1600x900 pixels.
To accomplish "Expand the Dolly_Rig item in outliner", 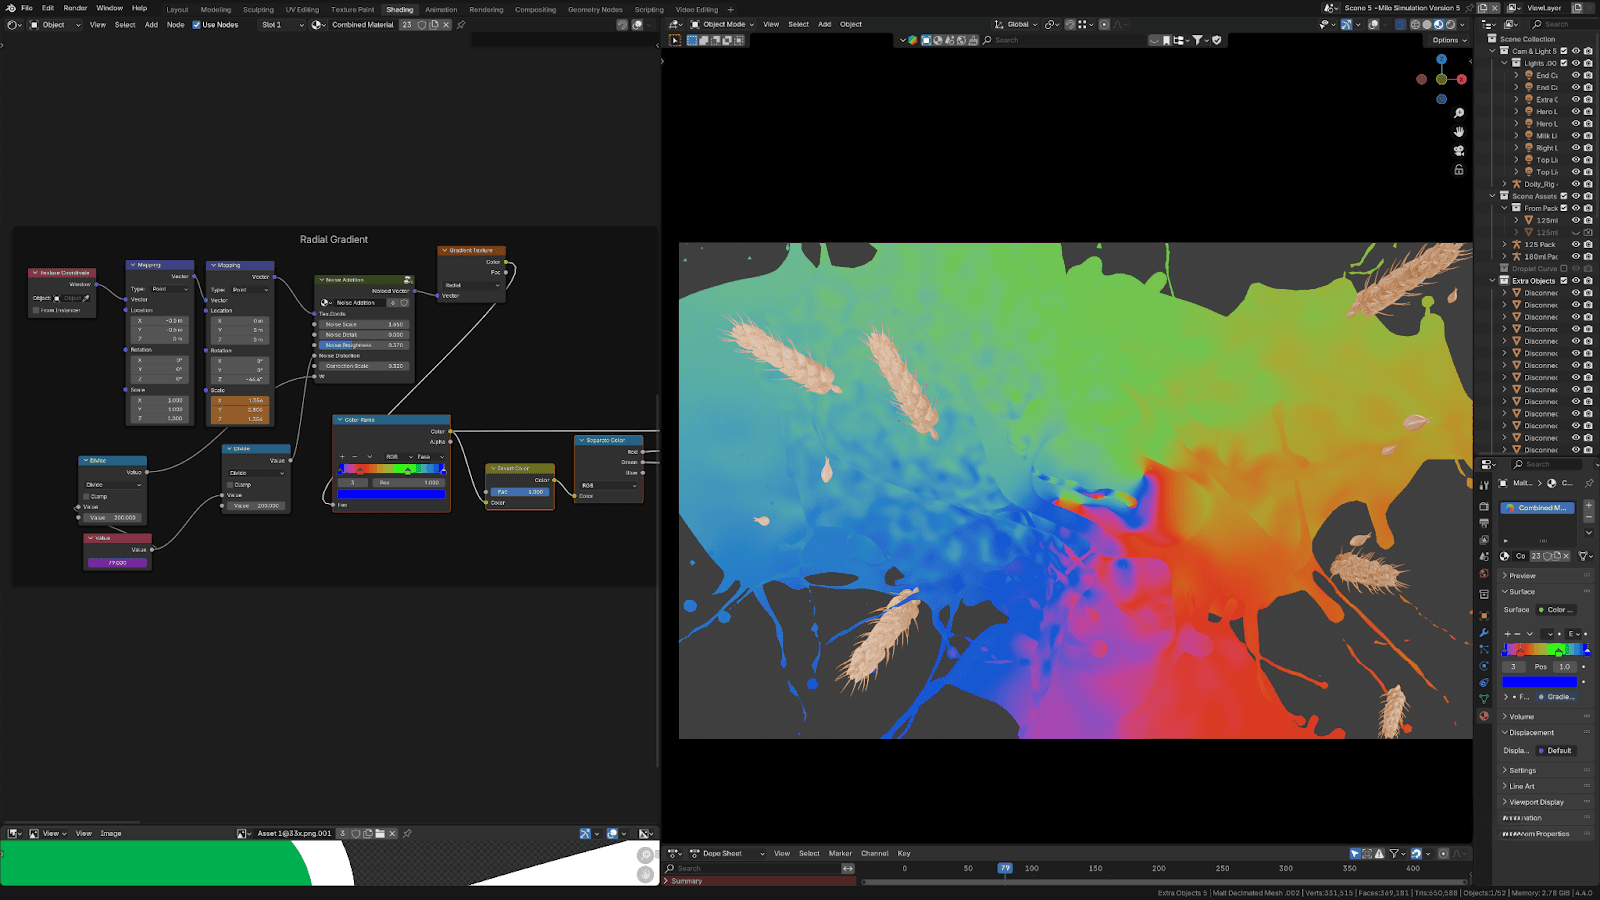I will pyautogui.click(x=1504, y=184).
